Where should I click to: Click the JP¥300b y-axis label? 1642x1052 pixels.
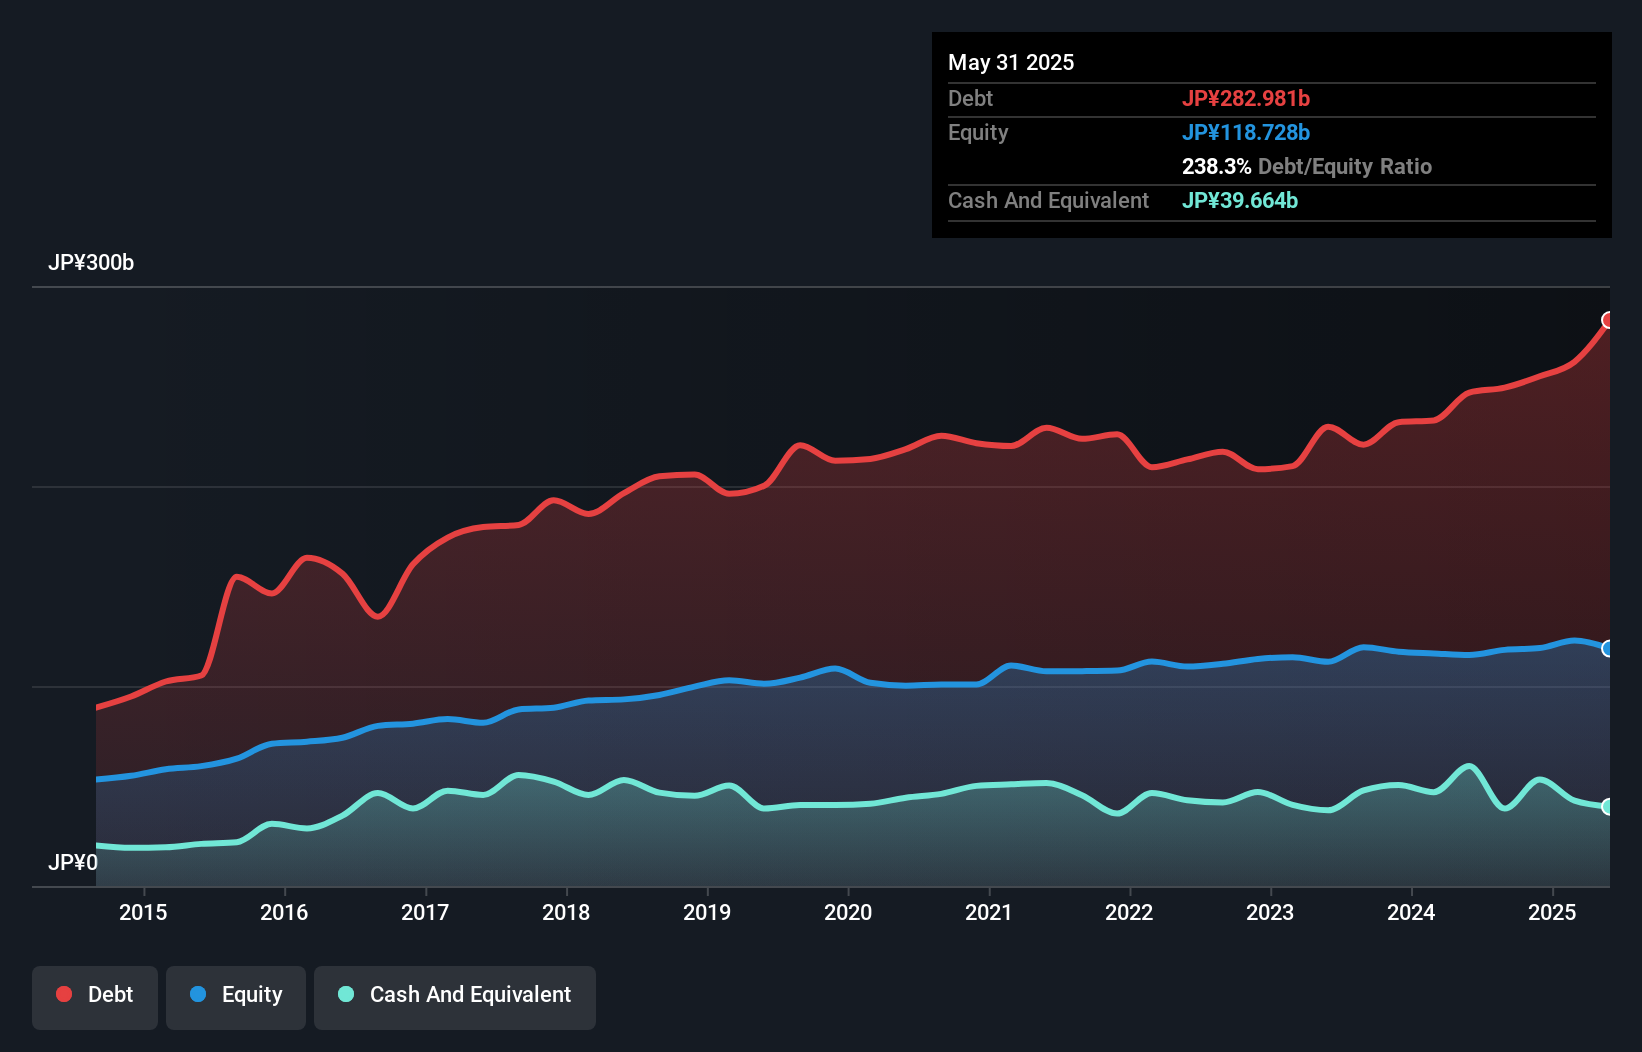(x=91, y=263)
